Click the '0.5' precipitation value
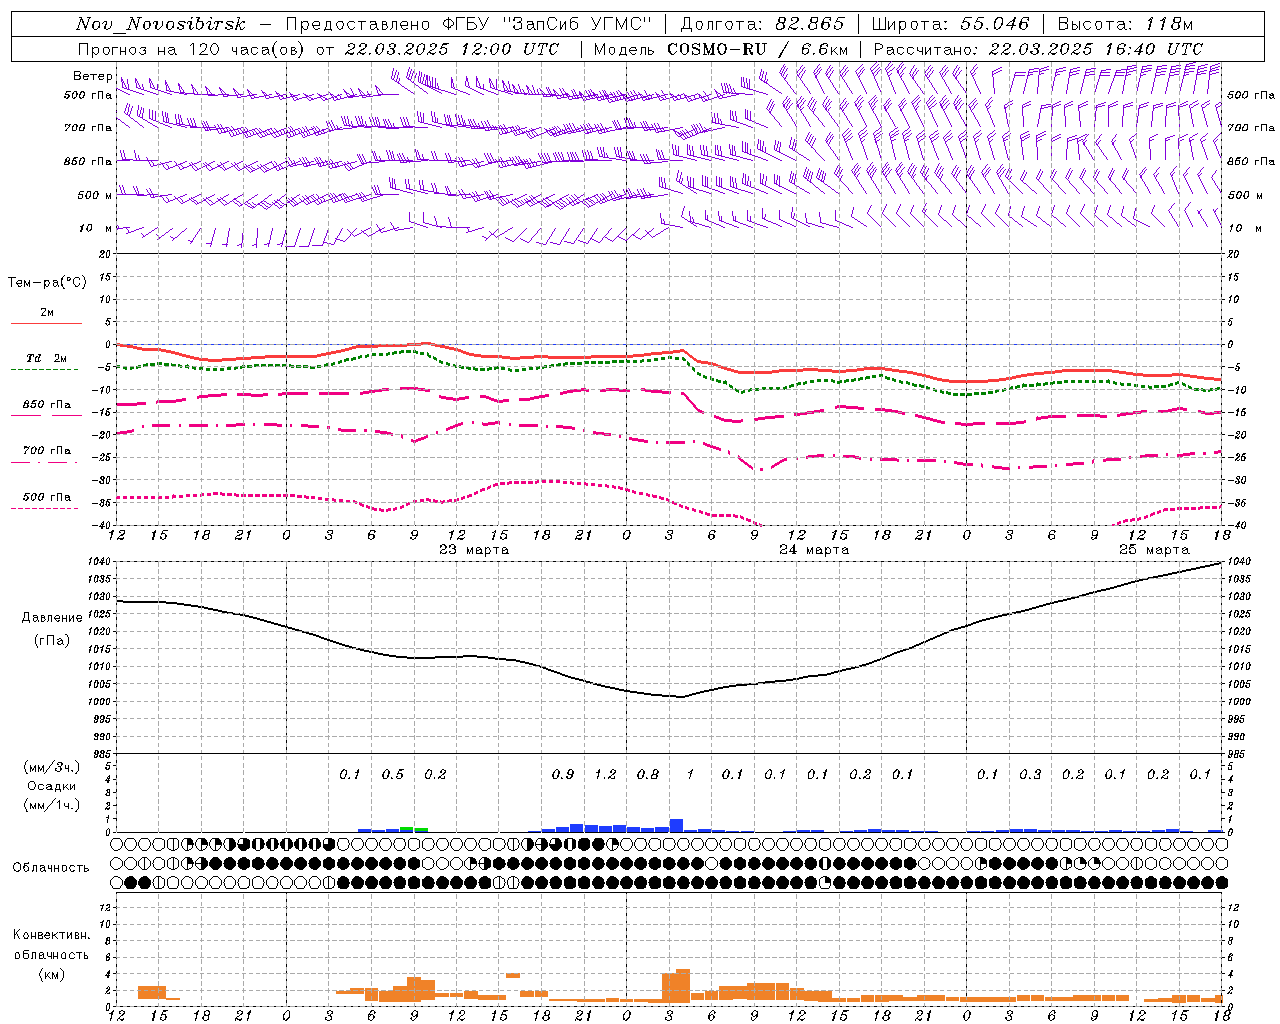 pos(393,774)
